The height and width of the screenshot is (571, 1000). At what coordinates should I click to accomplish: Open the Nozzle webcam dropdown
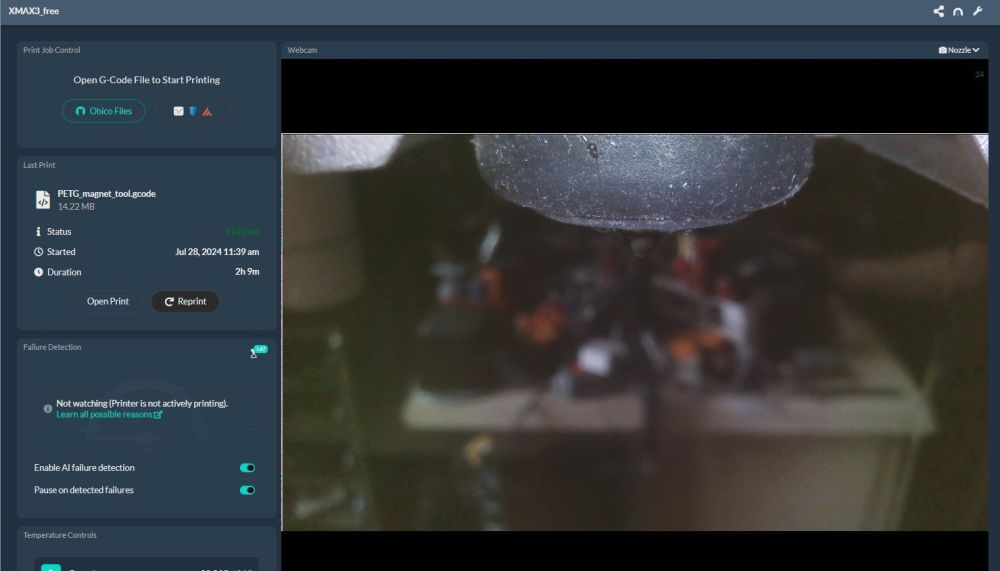click(959, 50)
